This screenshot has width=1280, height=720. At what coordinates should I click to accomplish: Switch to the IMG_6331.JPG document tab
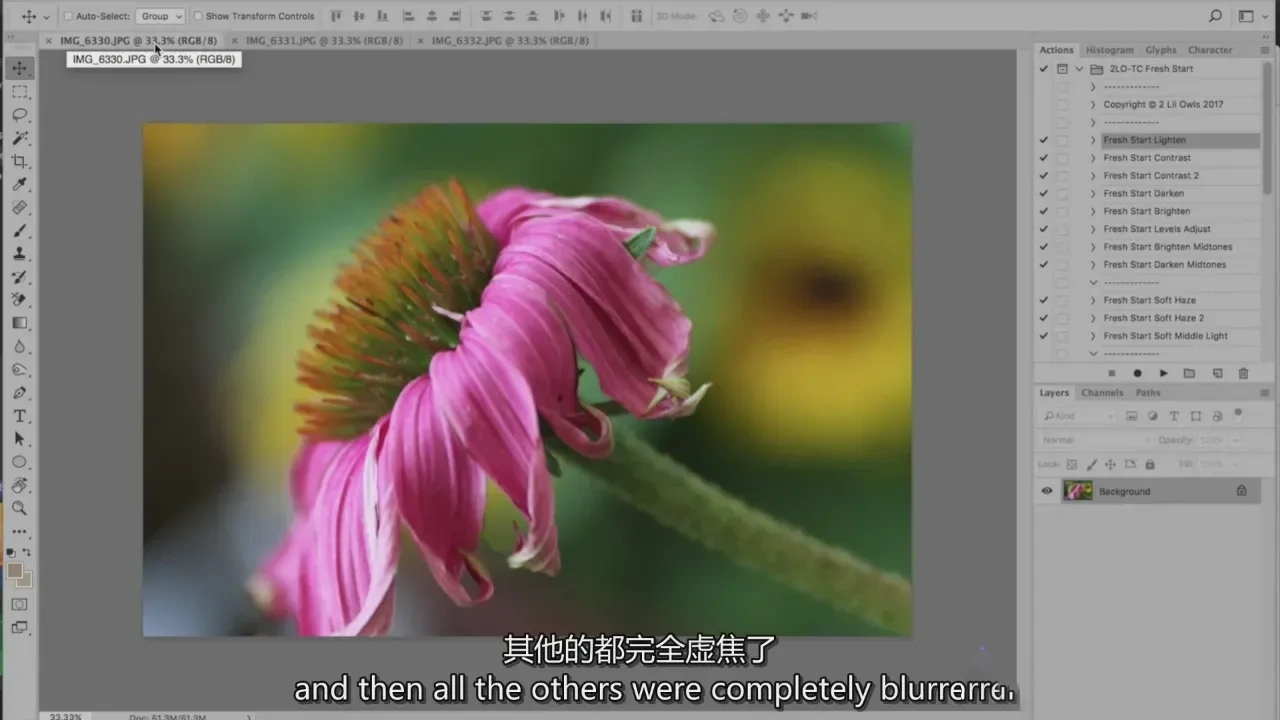(x=325, y=41)
